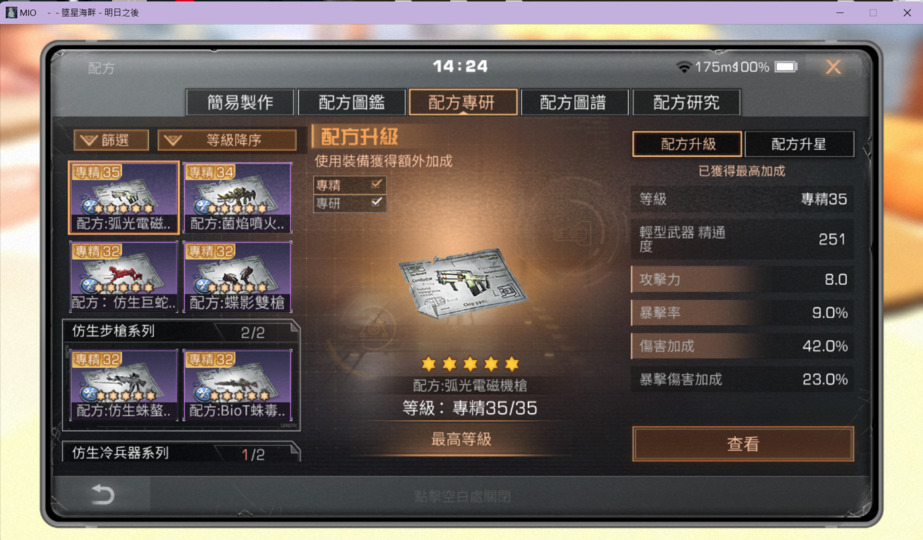The width and height of the screenshot is (923, 540).
Task: Expand the 仿生冷兵器系列 section
Action: 181,452
